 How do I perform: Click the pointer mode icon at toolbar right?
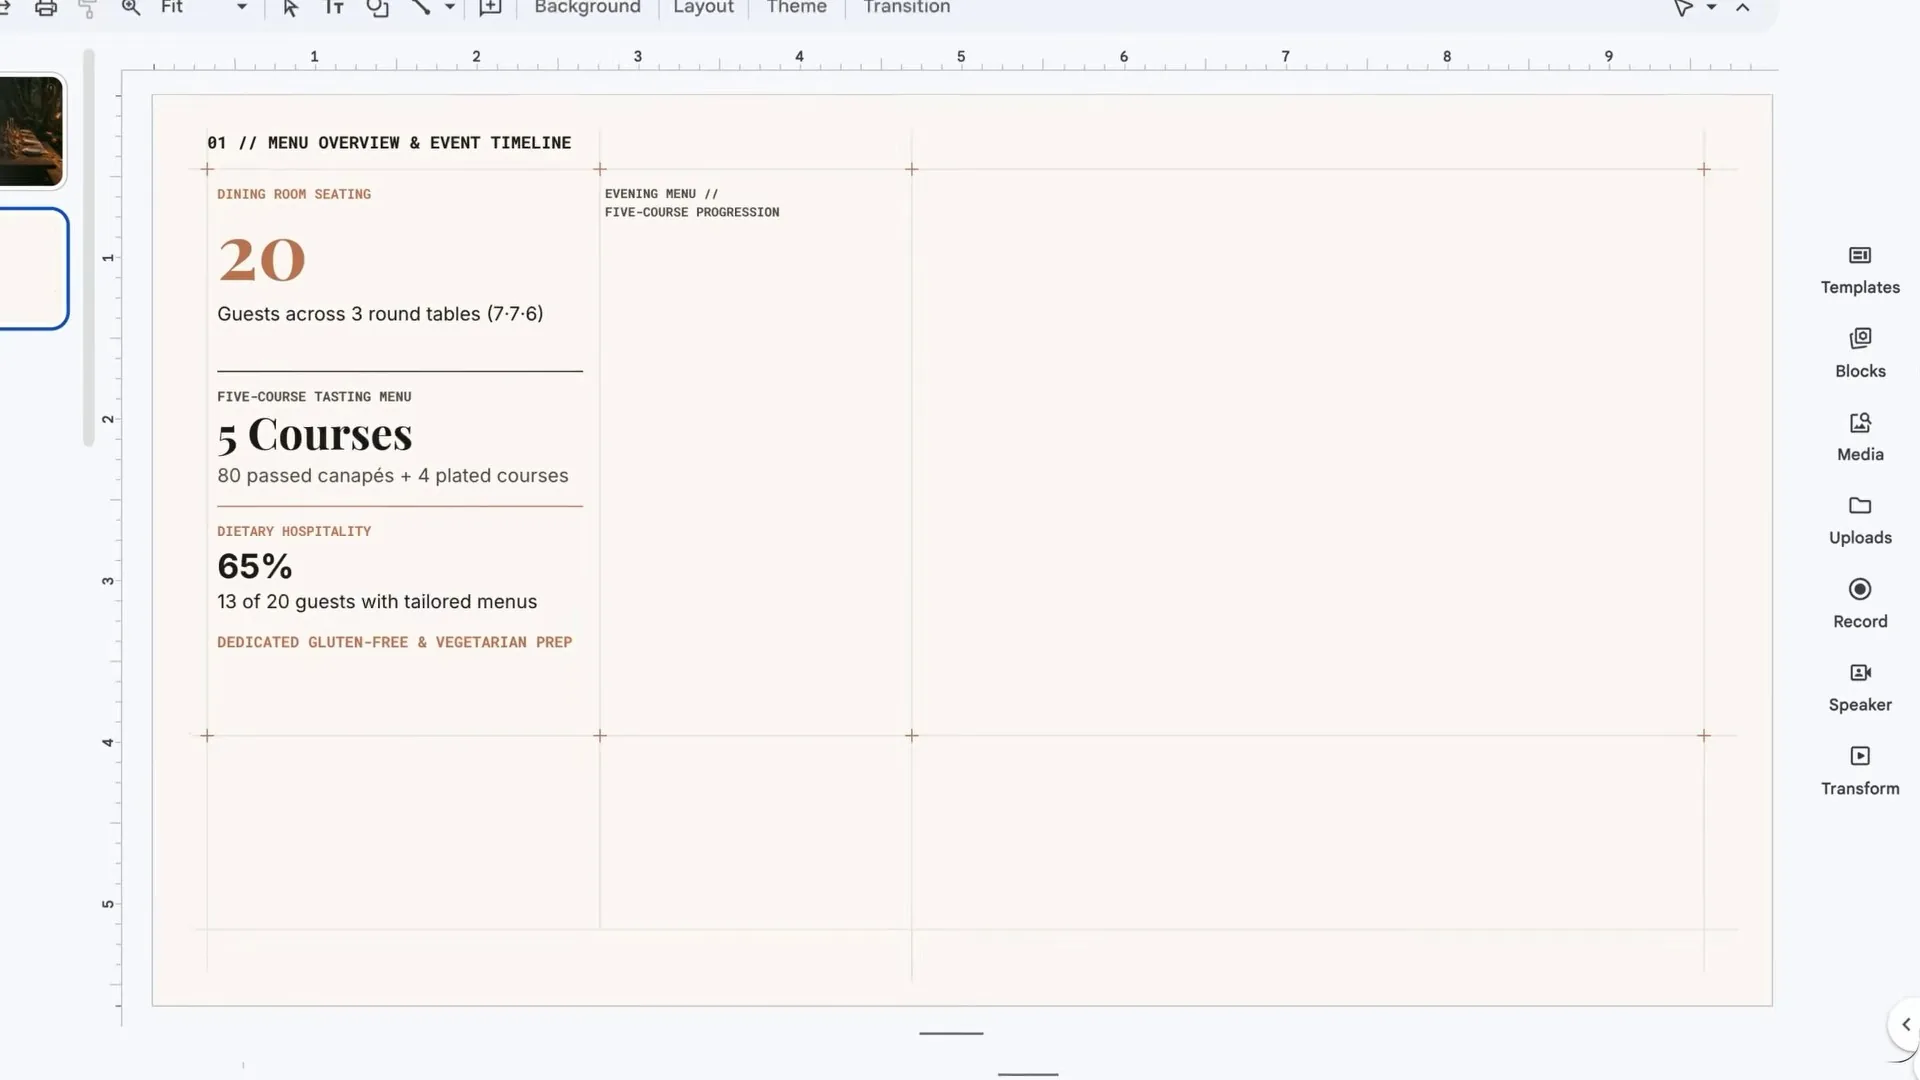coord(1683,8)
